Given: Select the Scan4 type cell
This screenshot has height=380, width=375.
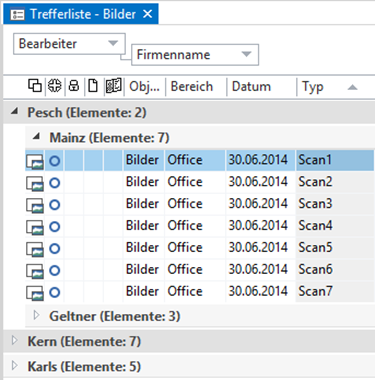Looking at the screenshot, I should click(335, 226).
